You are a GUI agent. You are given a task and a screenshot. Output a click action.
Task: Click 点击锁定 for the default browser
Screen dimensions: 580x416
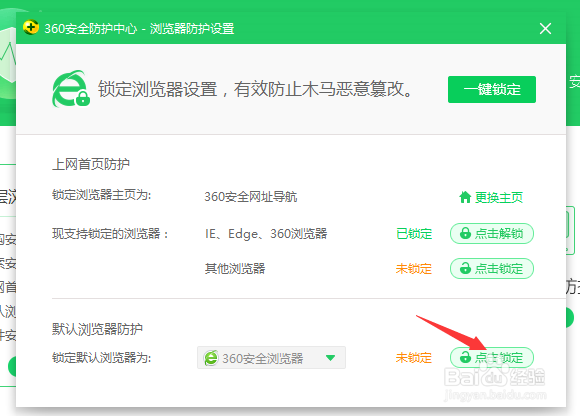[492, 358]
